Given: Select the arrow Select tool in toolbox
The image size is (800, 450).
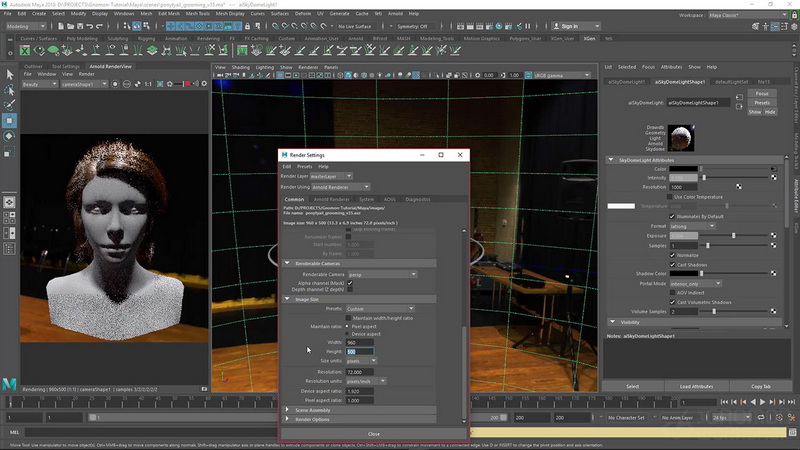Looking at the screenshot, I should (x=9, y=74).
